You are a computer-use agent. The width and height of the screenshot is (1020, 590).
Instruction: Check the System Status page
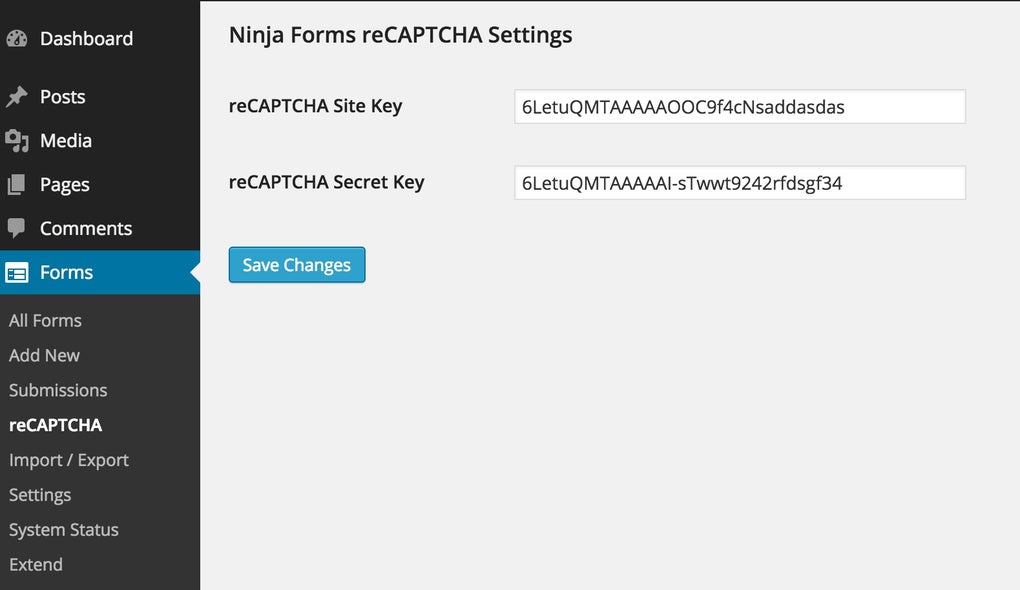[63, 530]
